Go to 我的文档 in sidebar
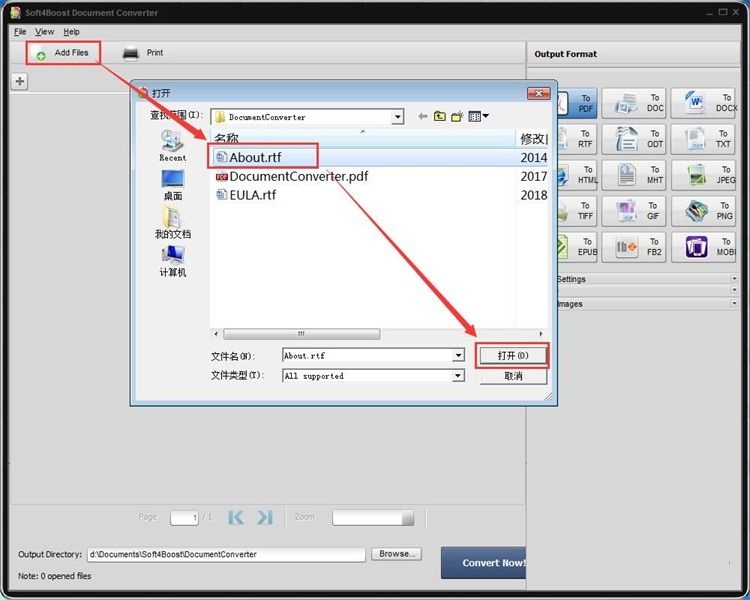The height and width of the screenshot is (600, 750). (x=173, y=223)
